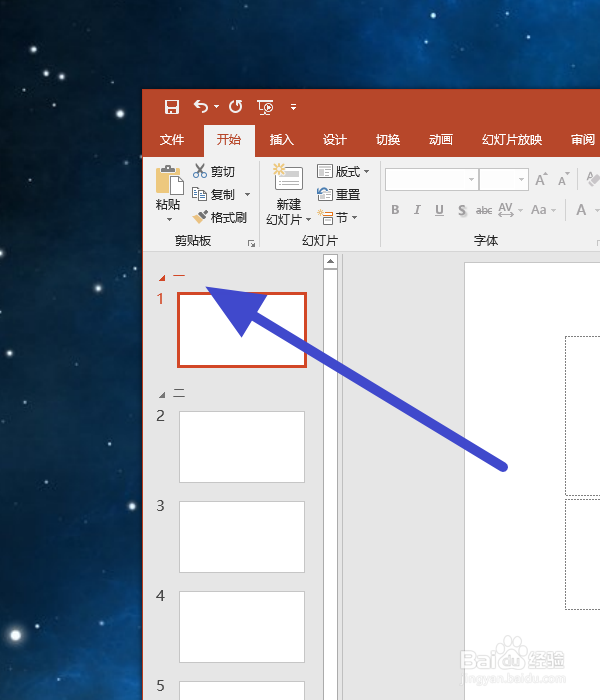
Task: Open the 设计 tab
Action: [335, 140]
